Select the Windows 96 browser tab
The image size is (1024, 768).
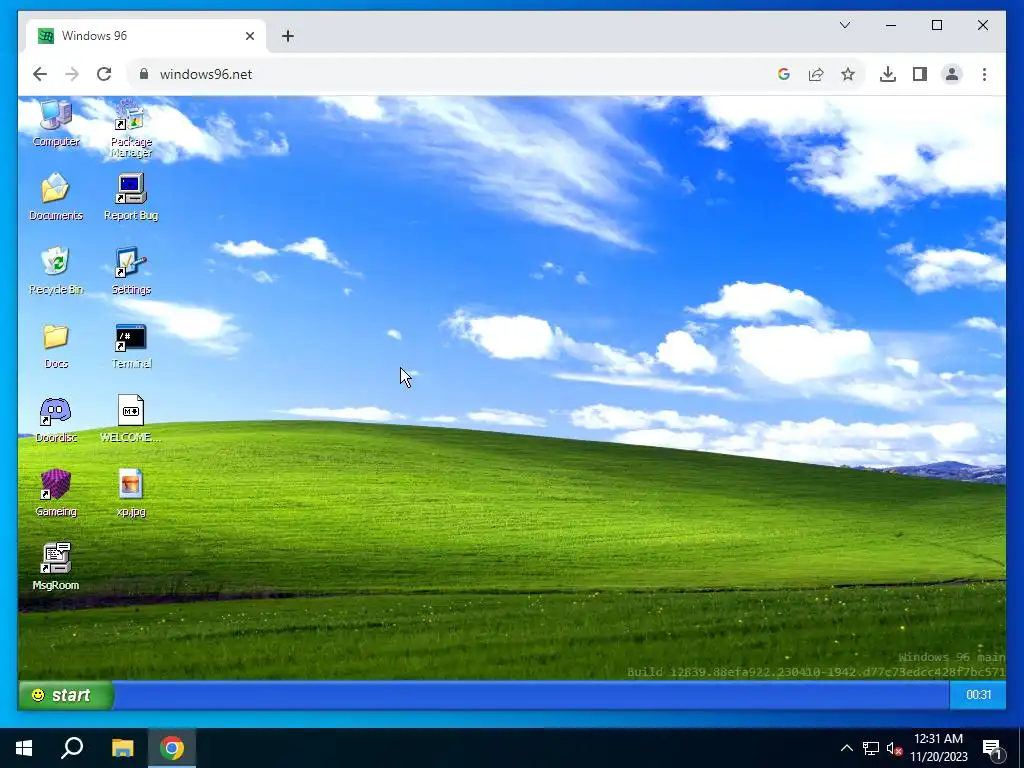(x=146, y=35)
